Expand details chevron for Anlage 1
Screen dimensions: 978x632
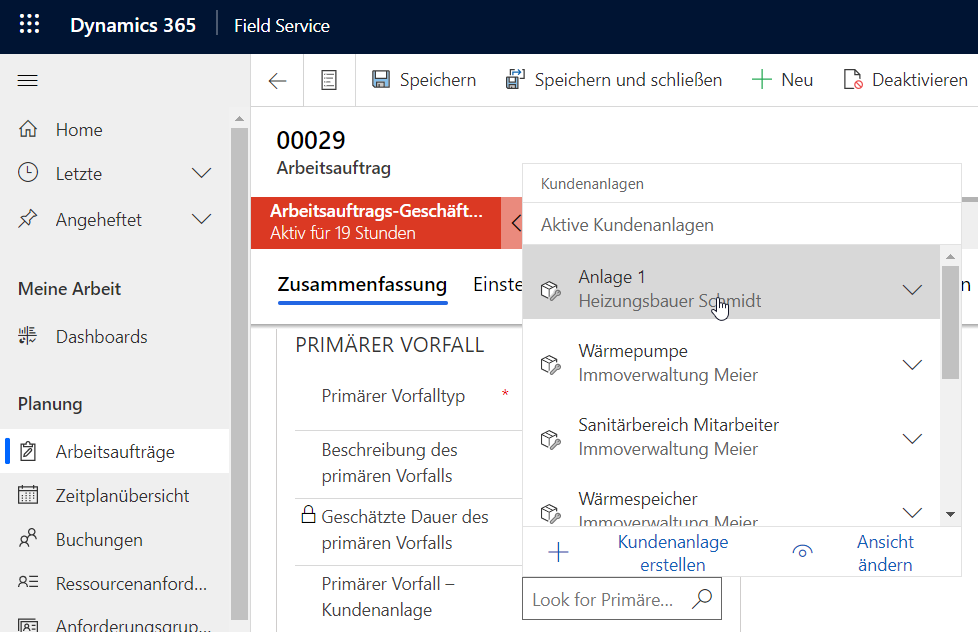point(912,289)
